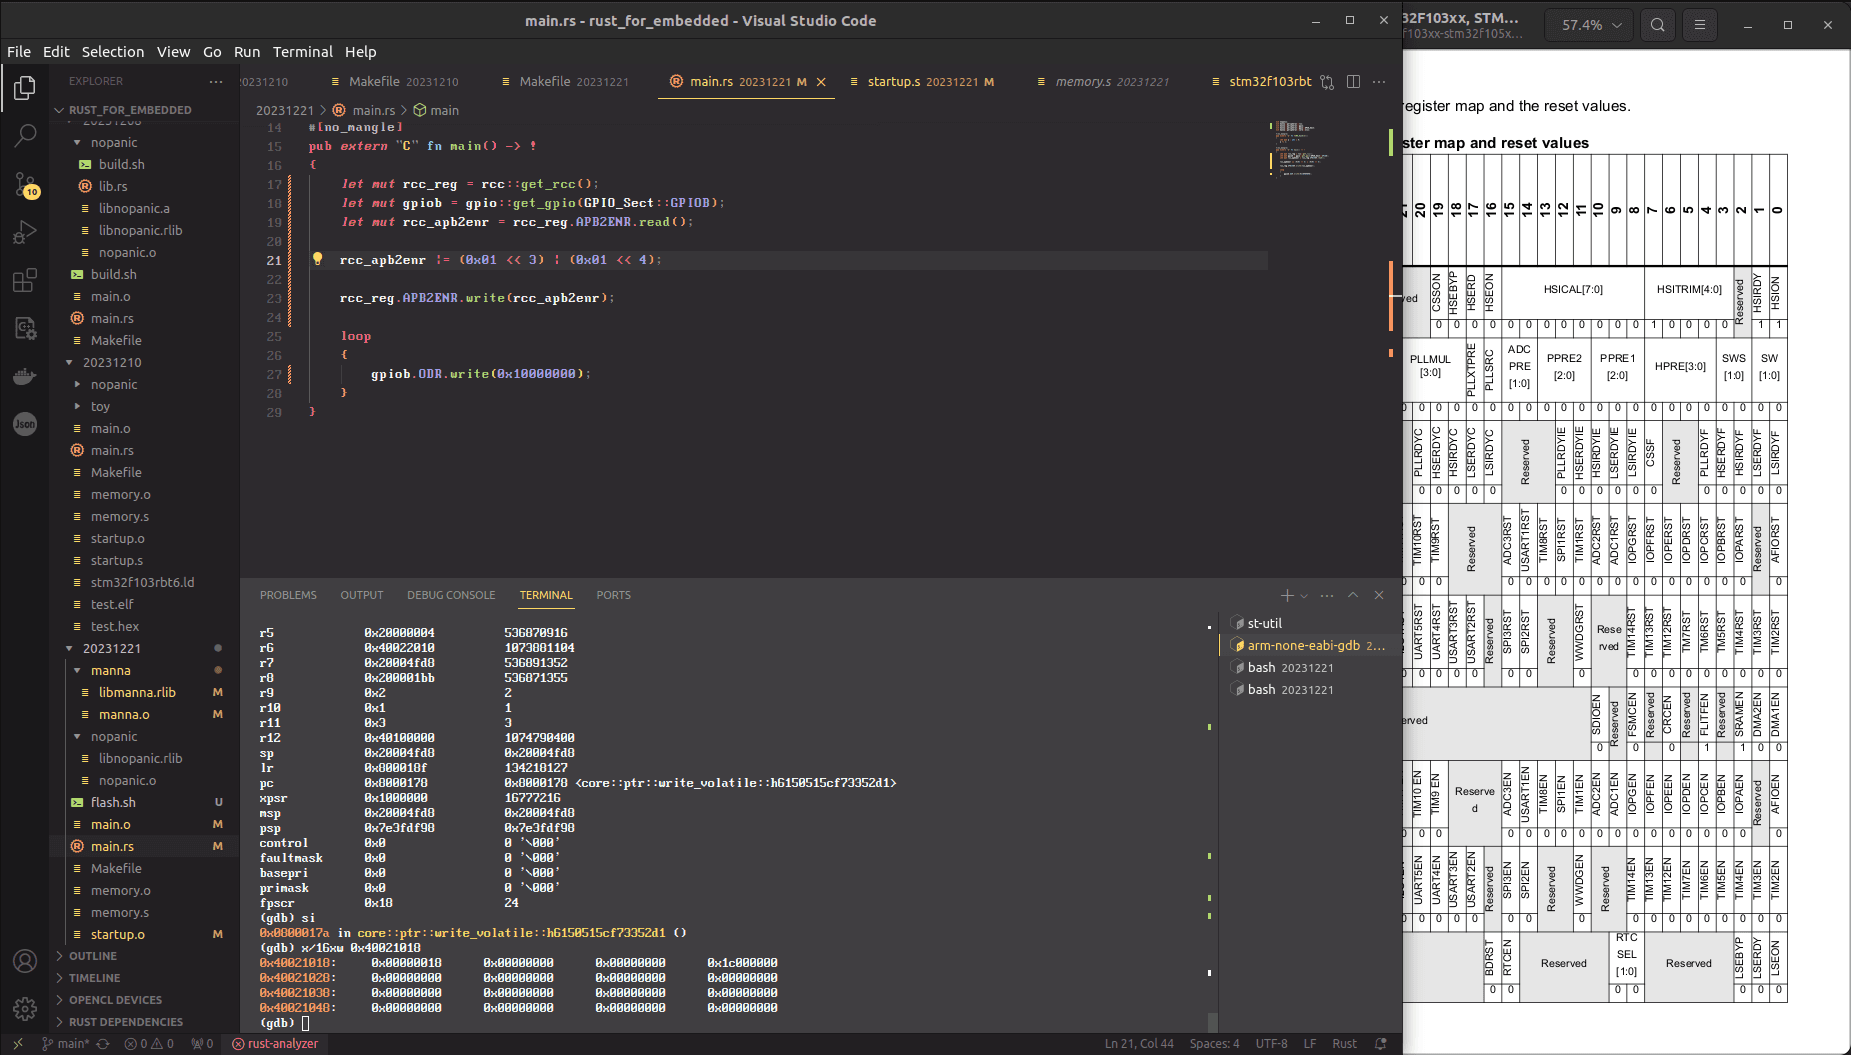Open the Extensions view

click(x=25, y=280)
